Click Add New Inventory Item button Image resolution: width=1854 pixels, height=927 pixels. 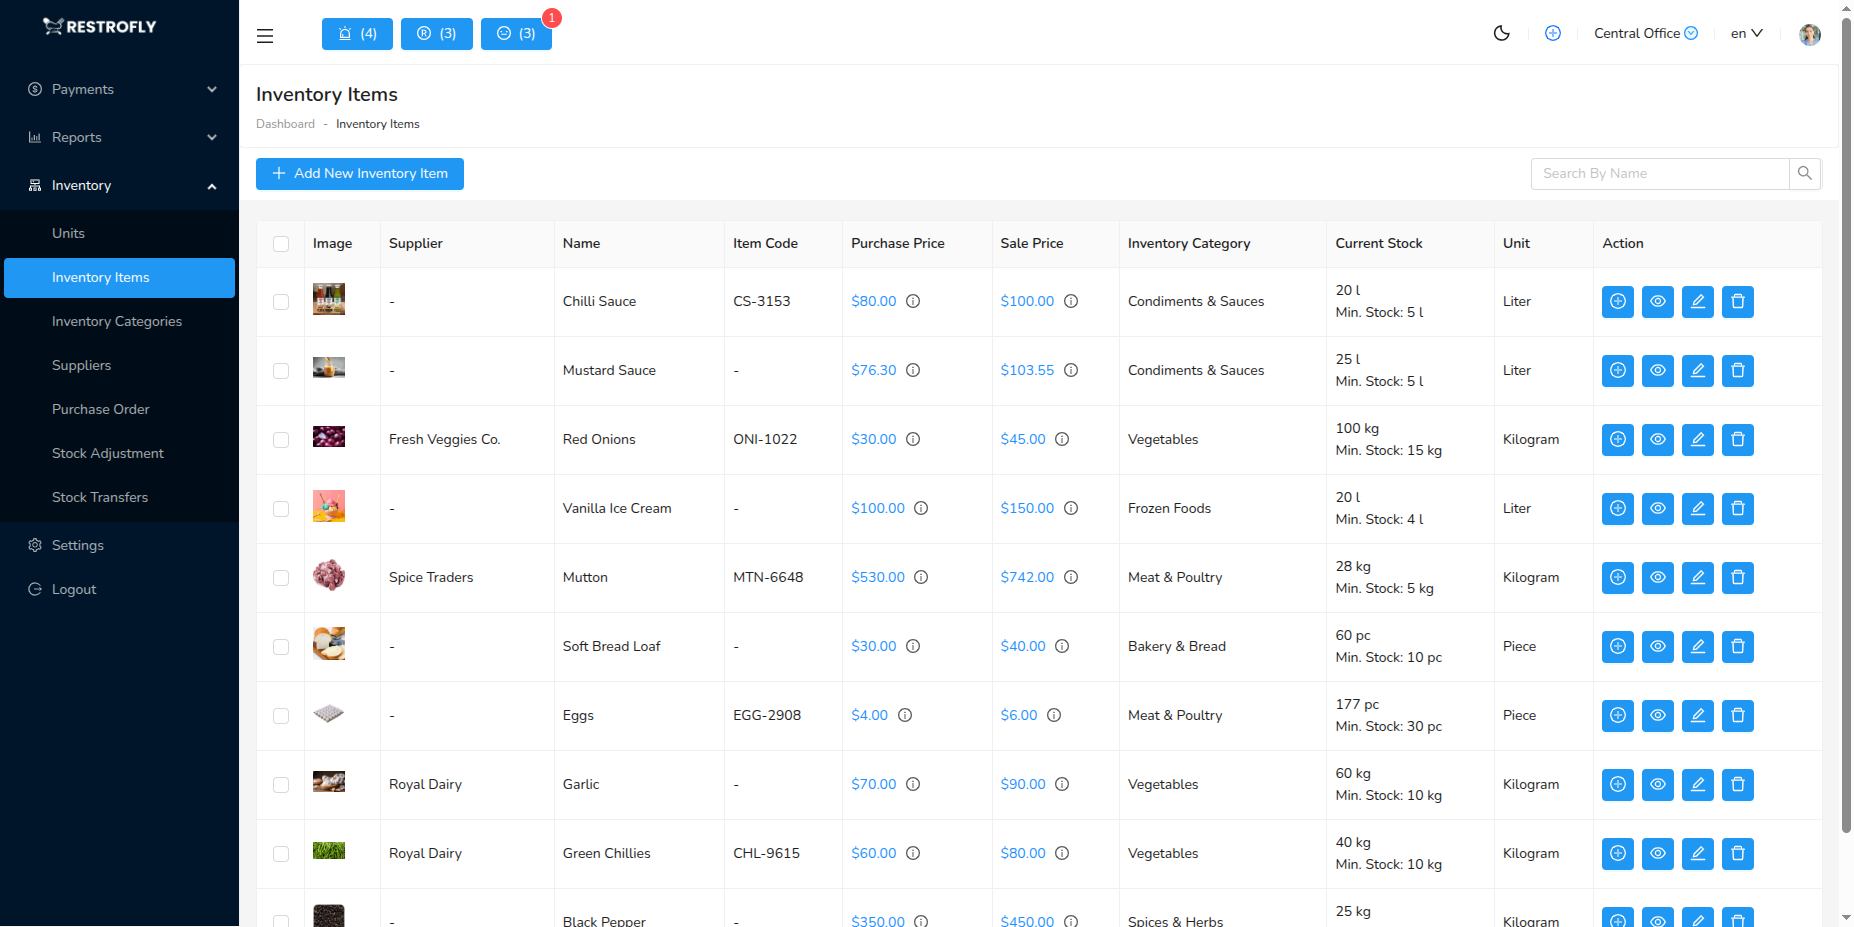tap(360, 174)
